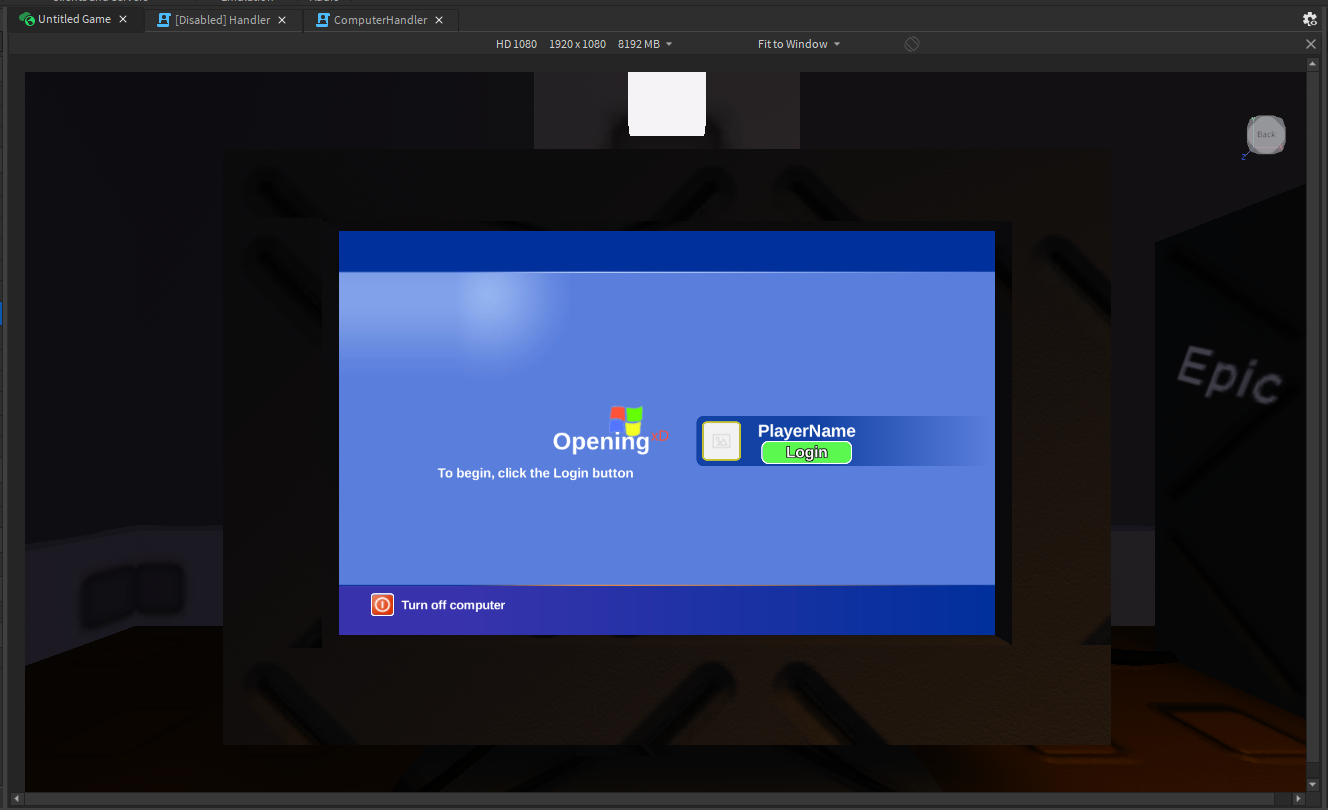Click the viewport scroll up arrow
This screenshot has width=1328, height=810.
pyautogui.click(x=1313, y=64)
